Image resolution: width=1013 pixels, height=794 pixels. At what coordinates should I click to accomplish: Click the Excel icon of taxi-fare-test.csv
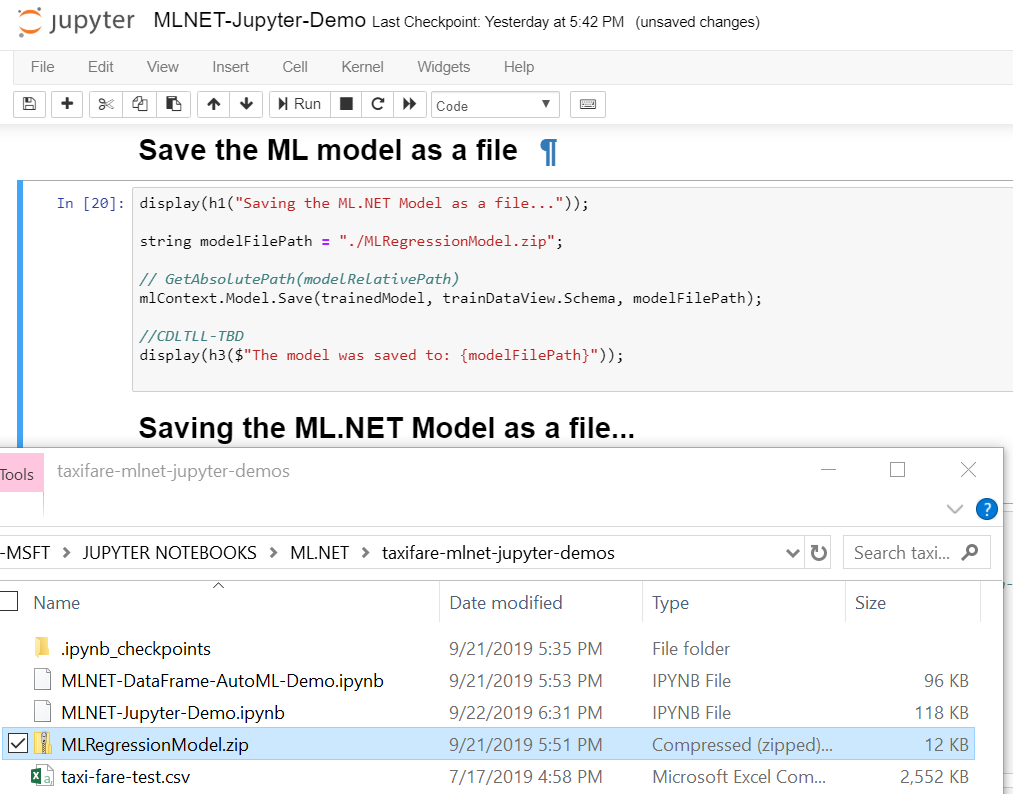tap(43, 776)
